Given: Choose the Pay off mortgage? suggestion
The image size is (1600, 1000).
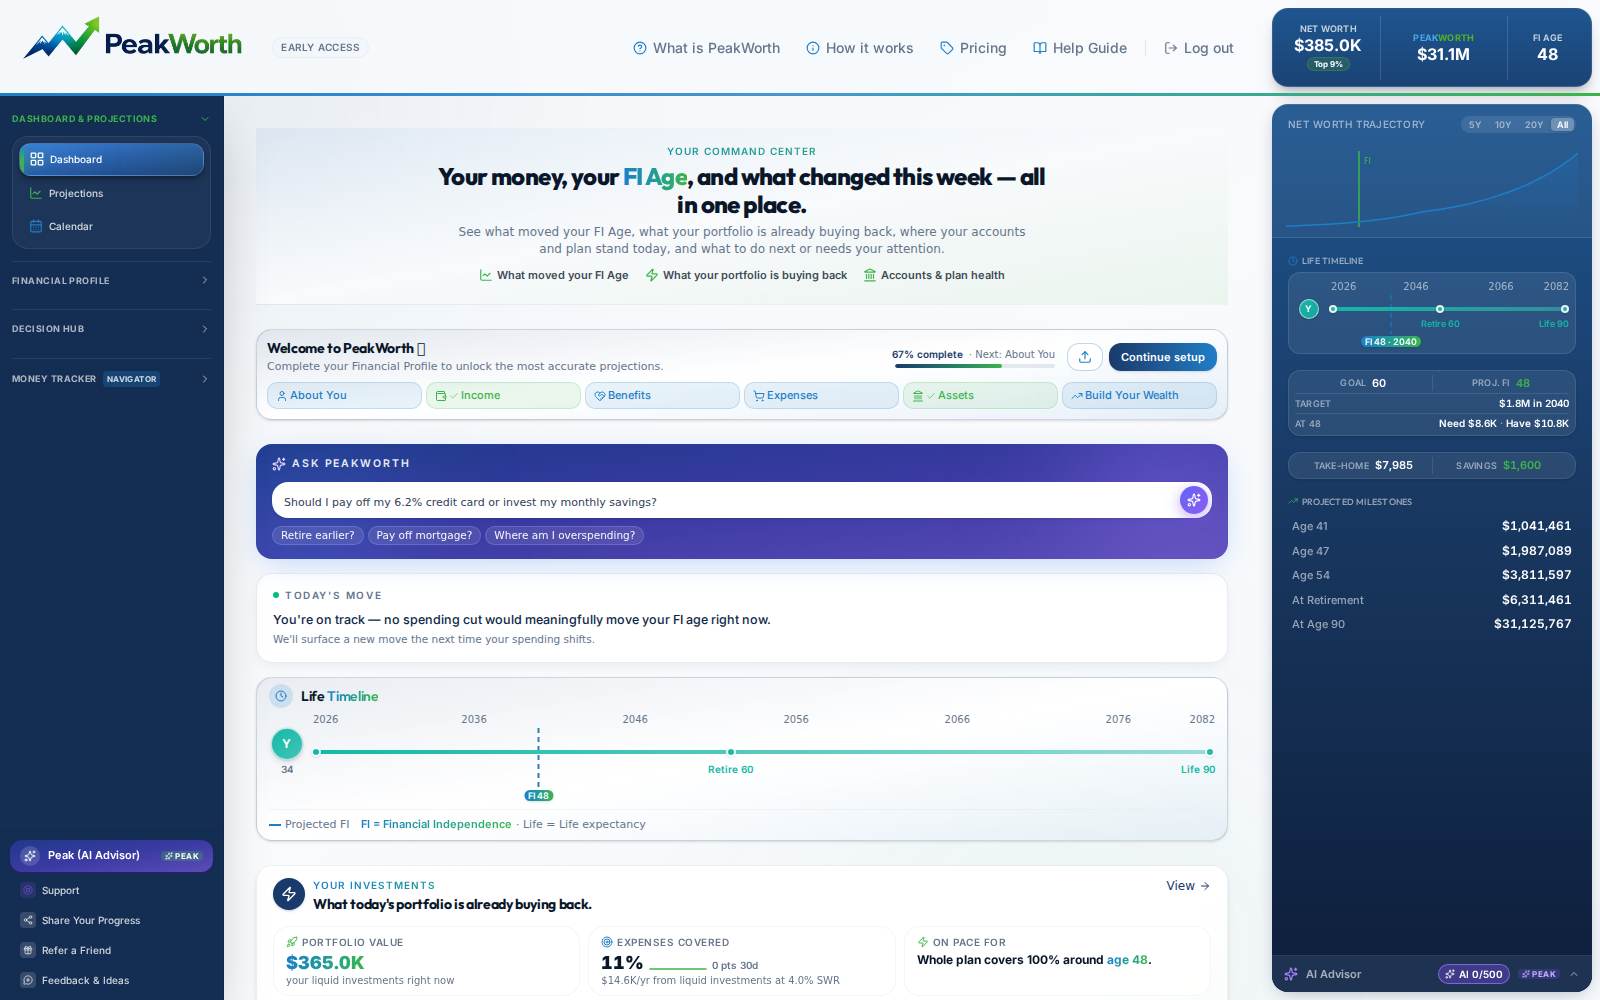Looking at the screenshot, I should tap(424, 535).
